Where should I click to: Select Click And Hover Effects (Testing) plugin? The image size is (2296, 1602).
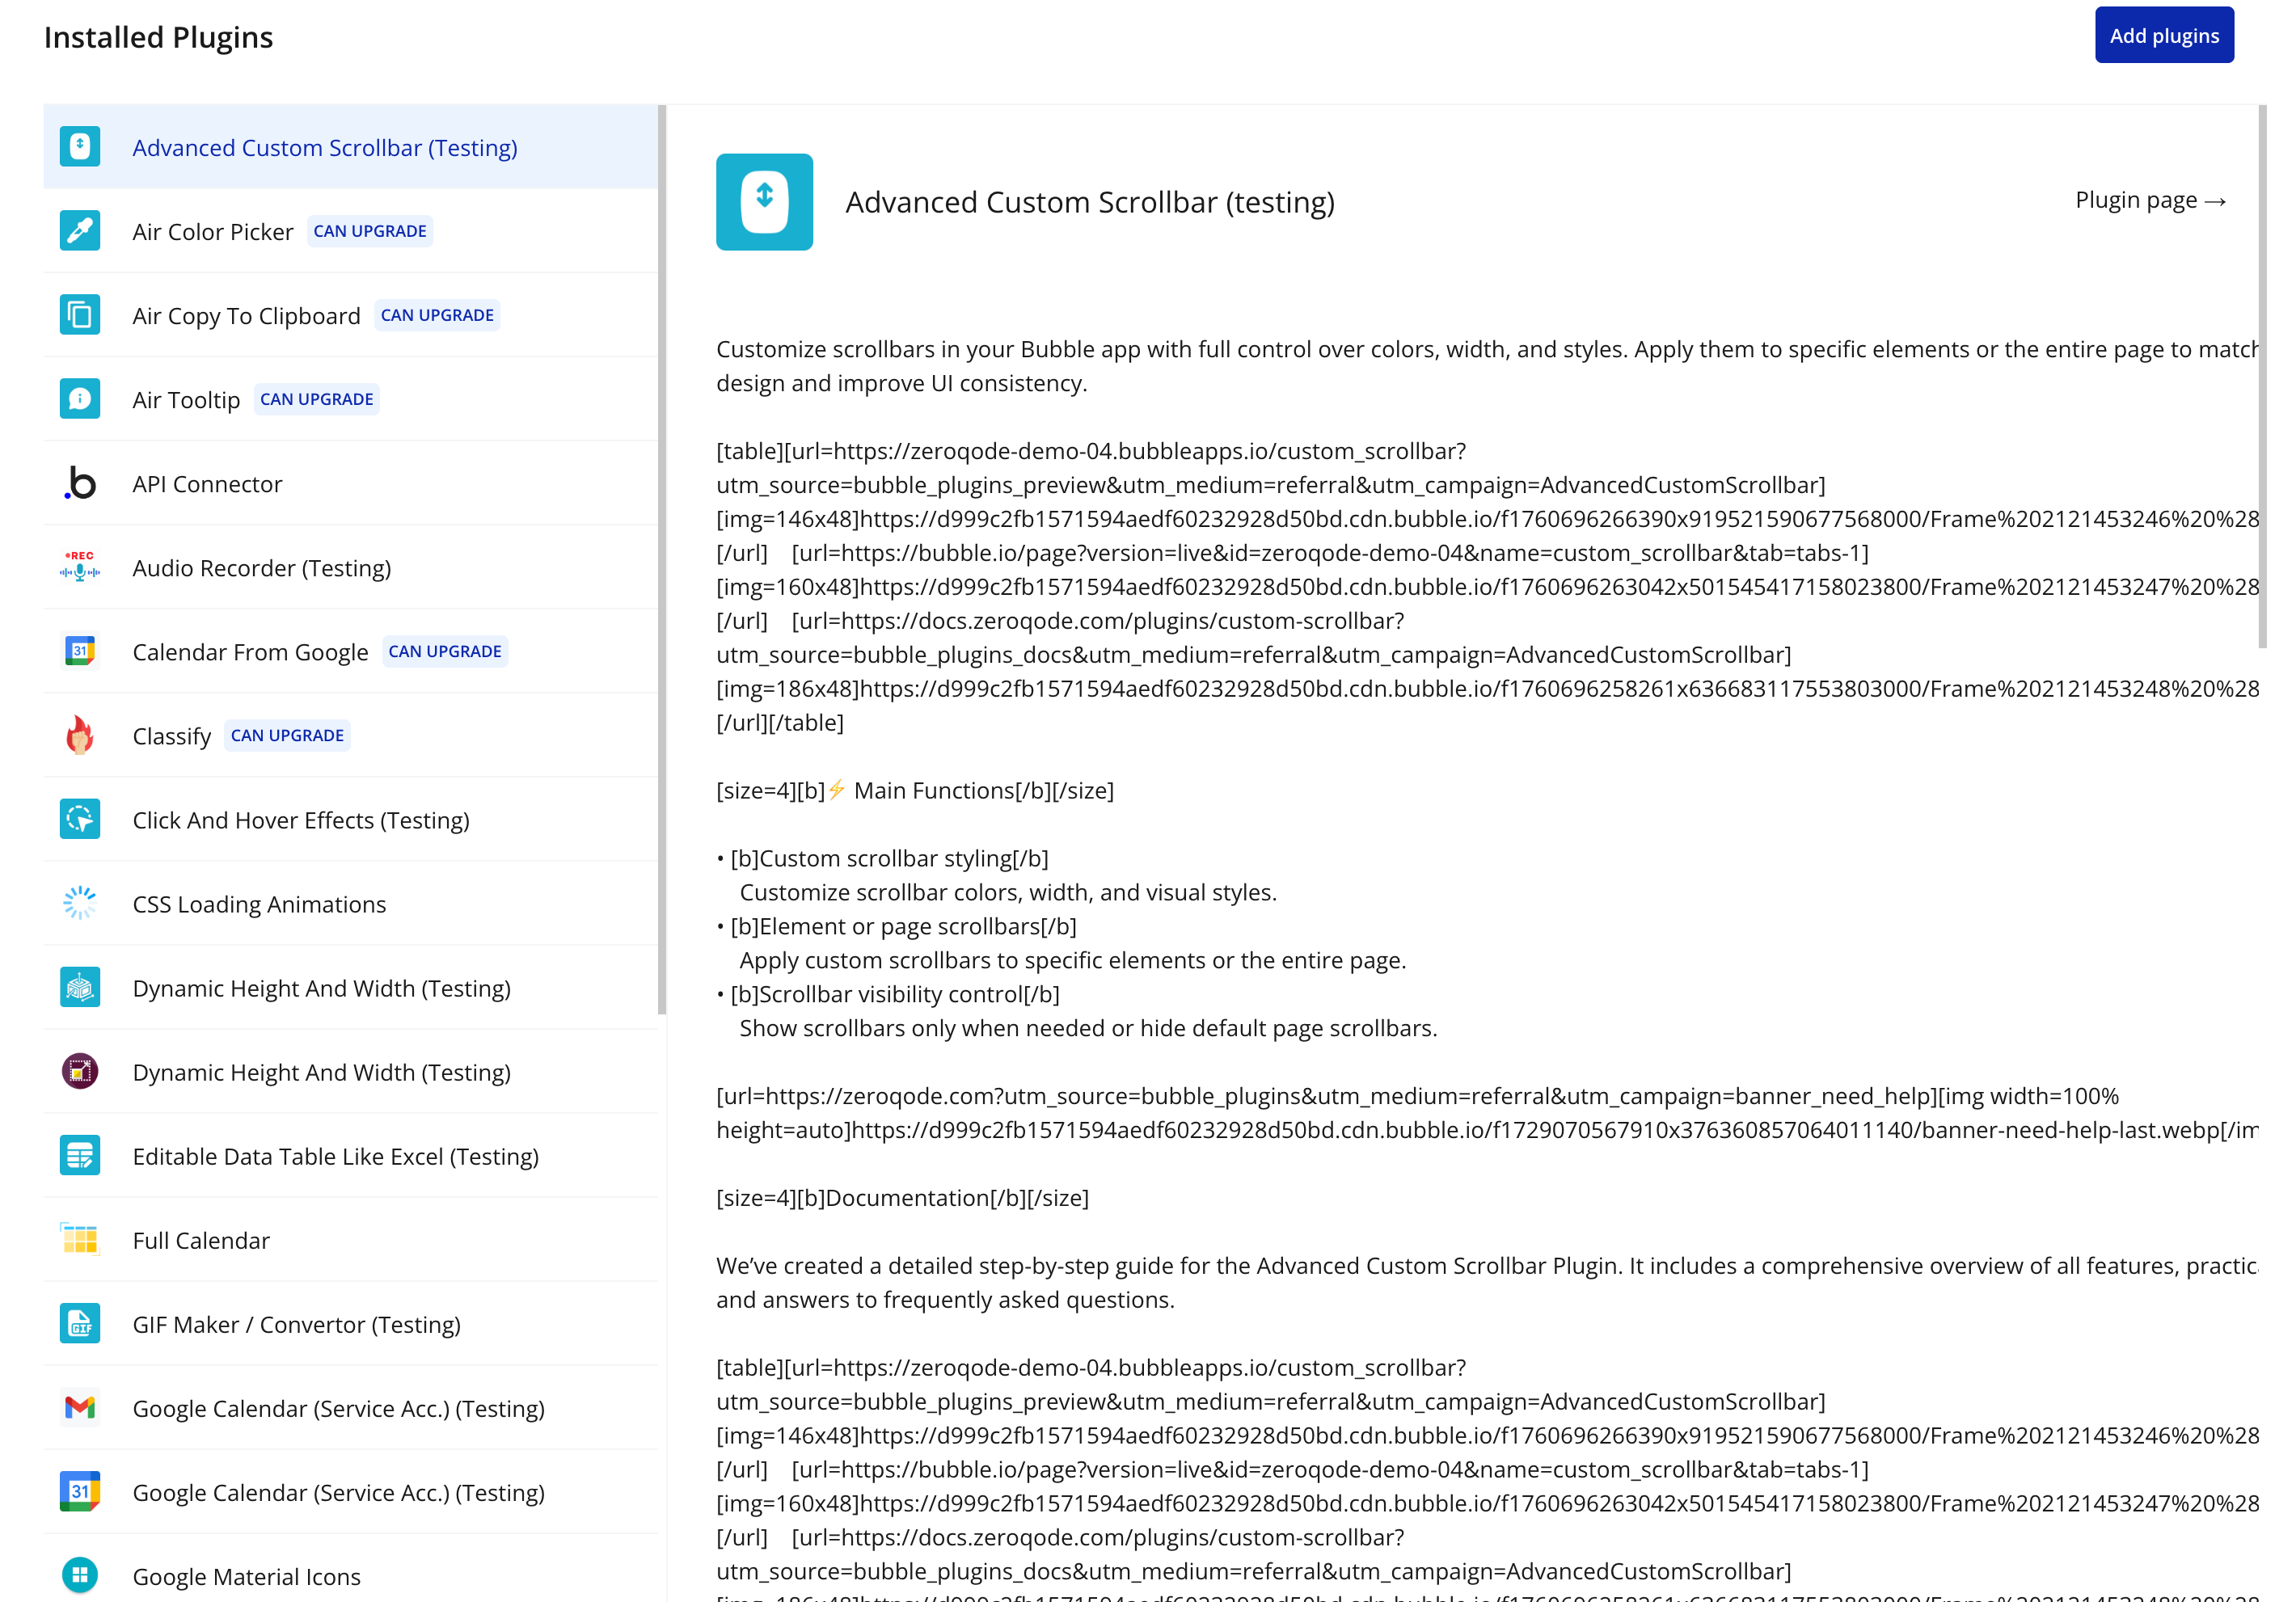(x=301, y=820)
